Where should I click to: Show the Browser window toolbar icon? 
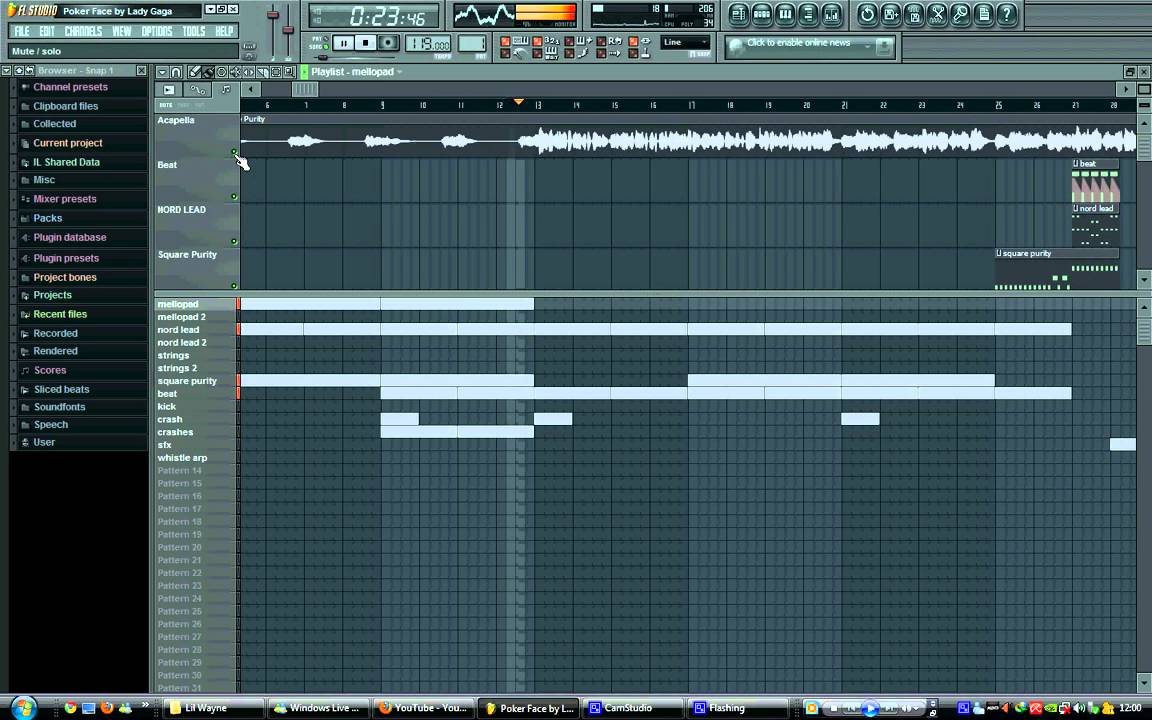808,14
